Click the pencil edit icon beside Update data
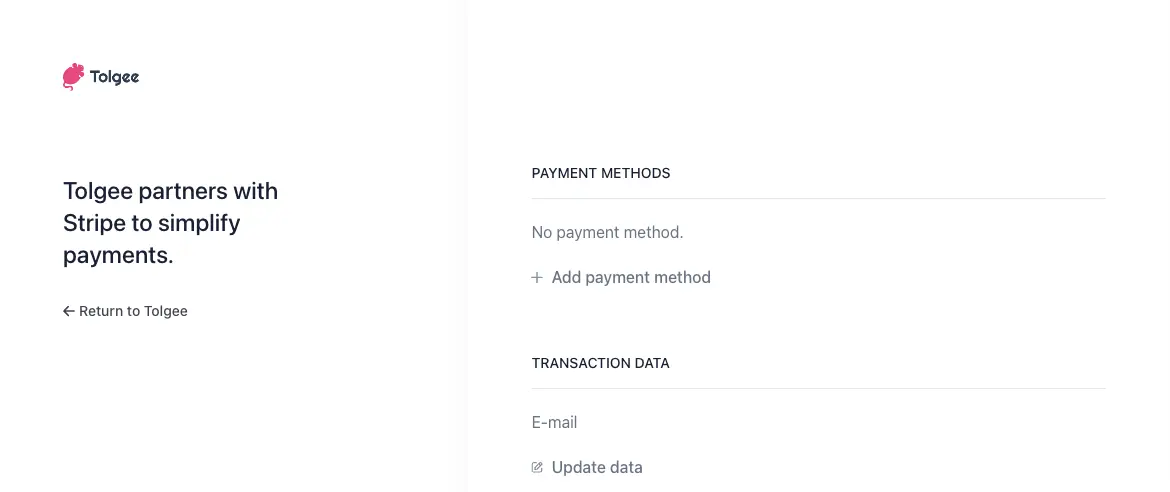The width and height of the screenshot is (1170, 492). [537, 468]
